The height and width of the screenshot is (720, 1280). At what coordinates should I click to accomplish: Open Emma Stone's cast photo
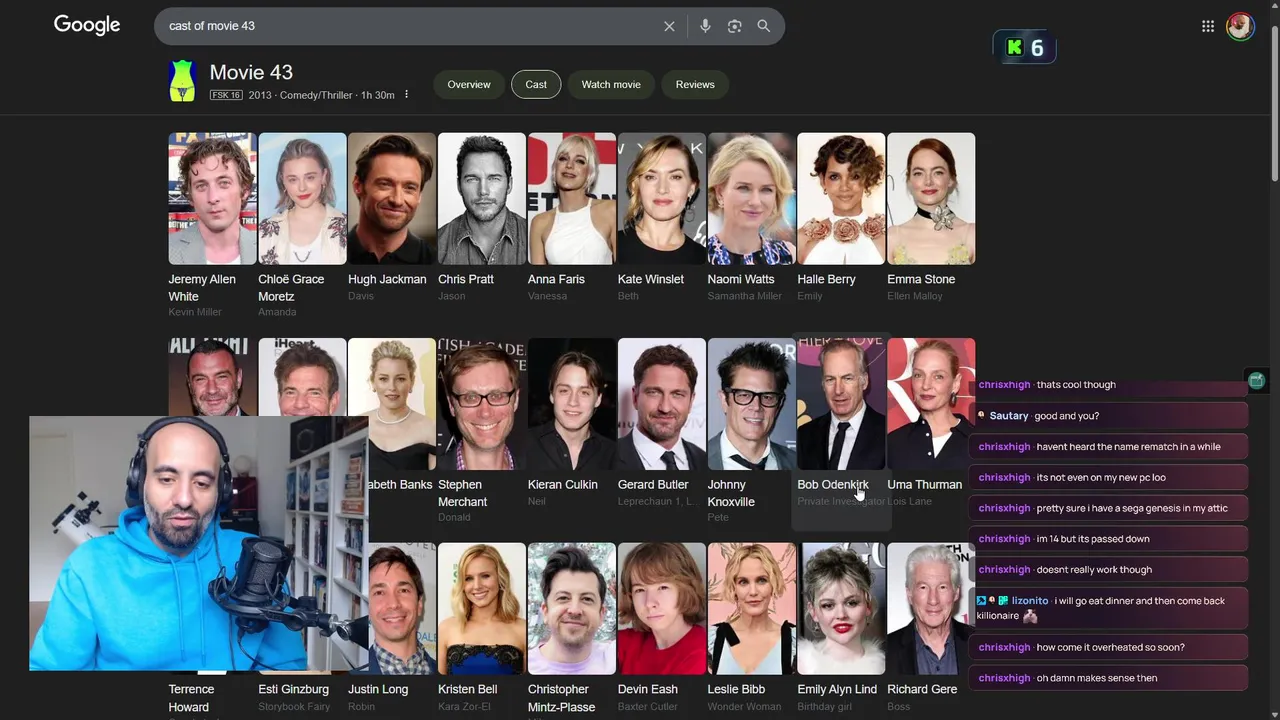(x=931, y=199)
